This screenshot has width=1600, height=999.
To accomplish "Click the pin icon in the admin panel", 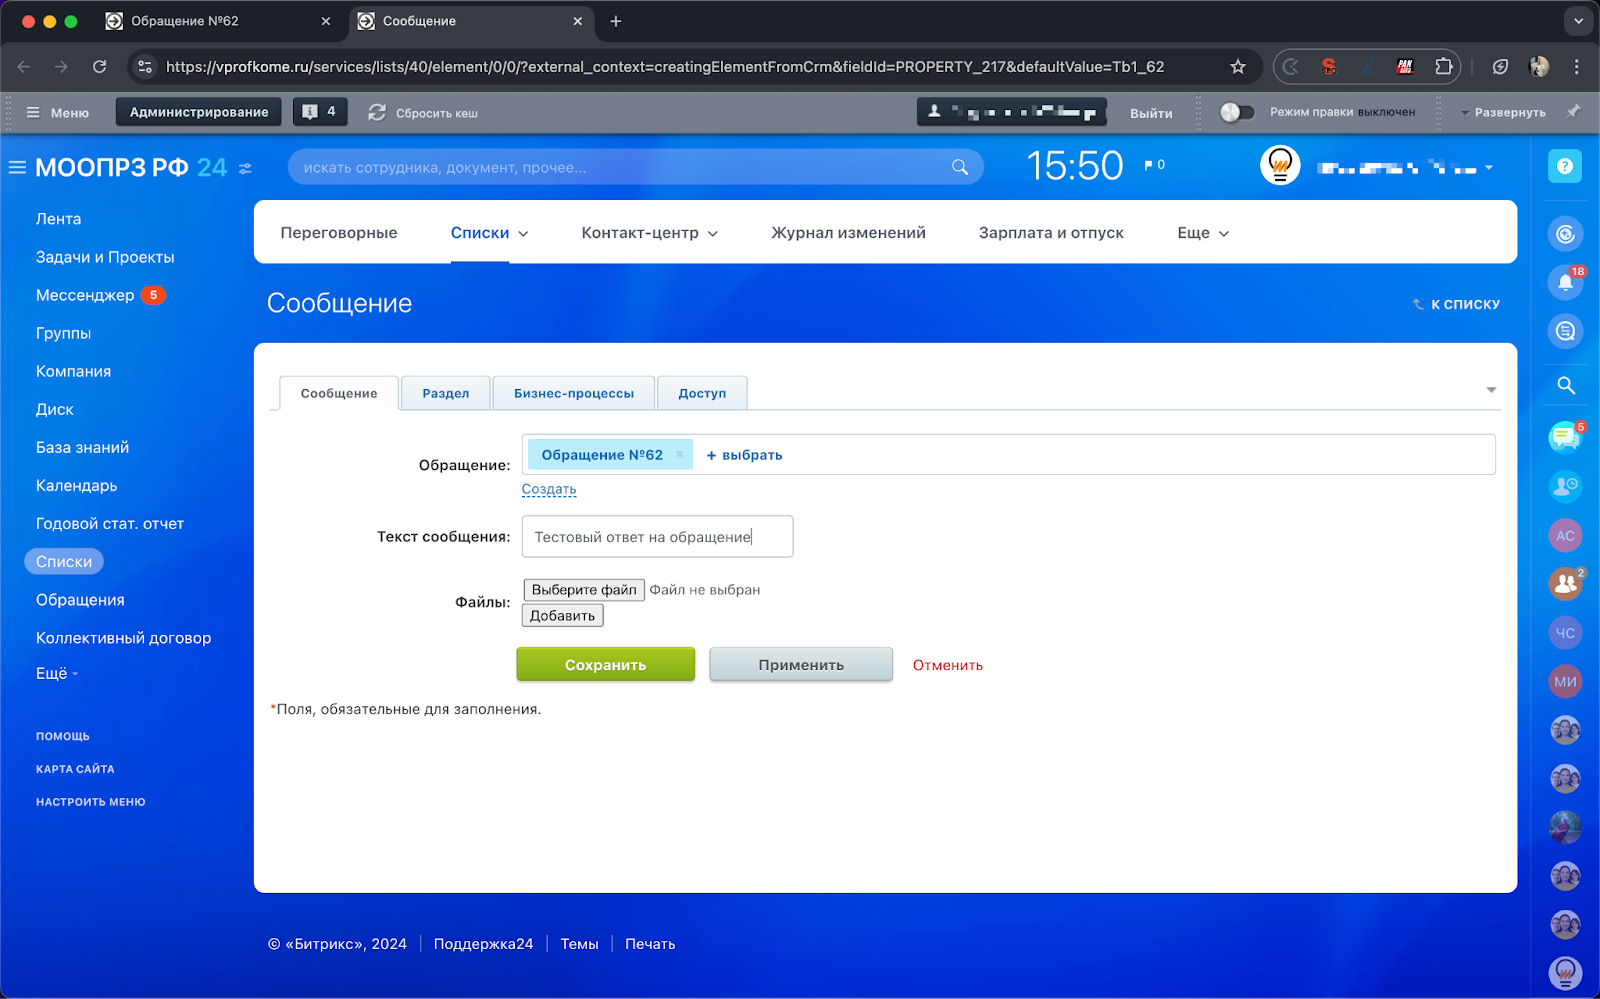I will 1573,112.
